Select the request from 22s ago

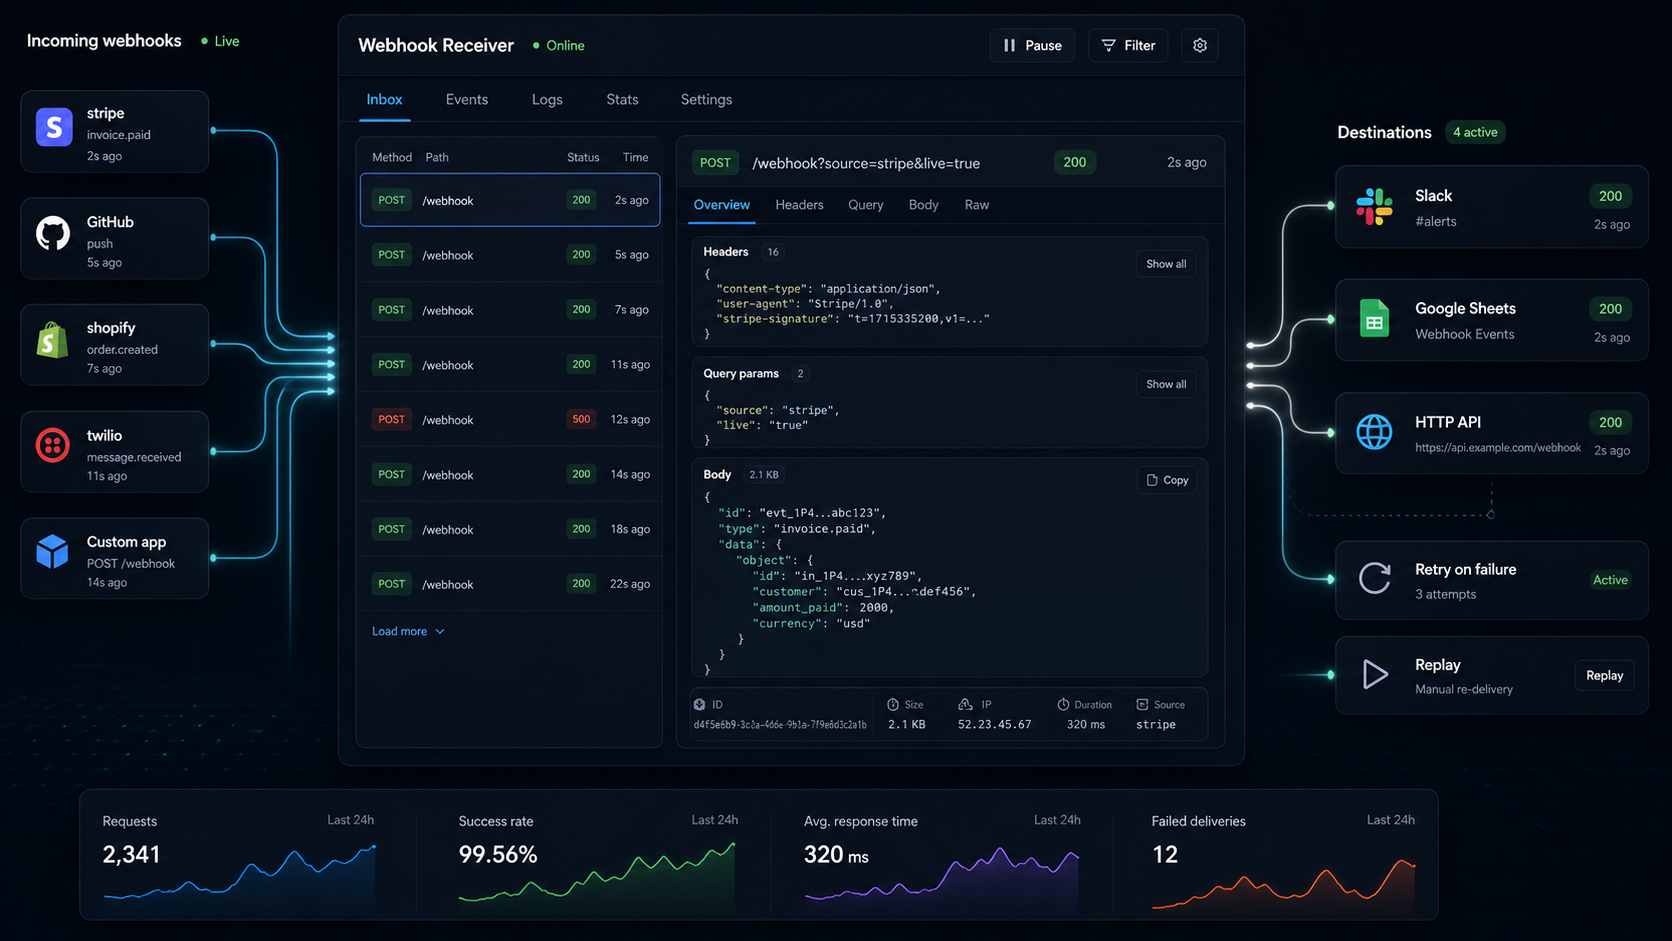[510, 584]
